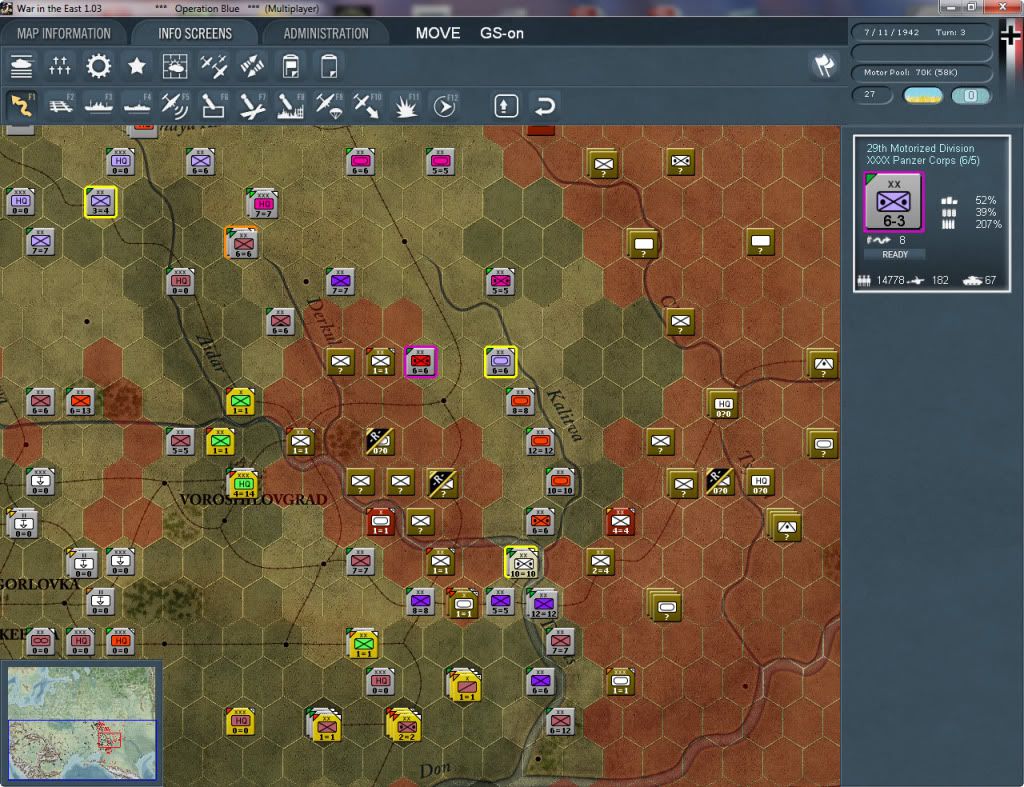Viewport: 1024px width, 787px height.
Task: Select the Soviet 2=4 infantry unit
Action: click(x=600, y=562)
